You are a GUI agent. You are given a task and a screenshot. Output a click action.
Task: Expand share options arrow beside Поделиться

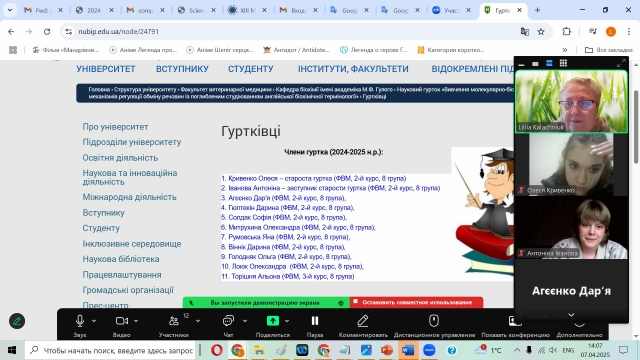287,321
